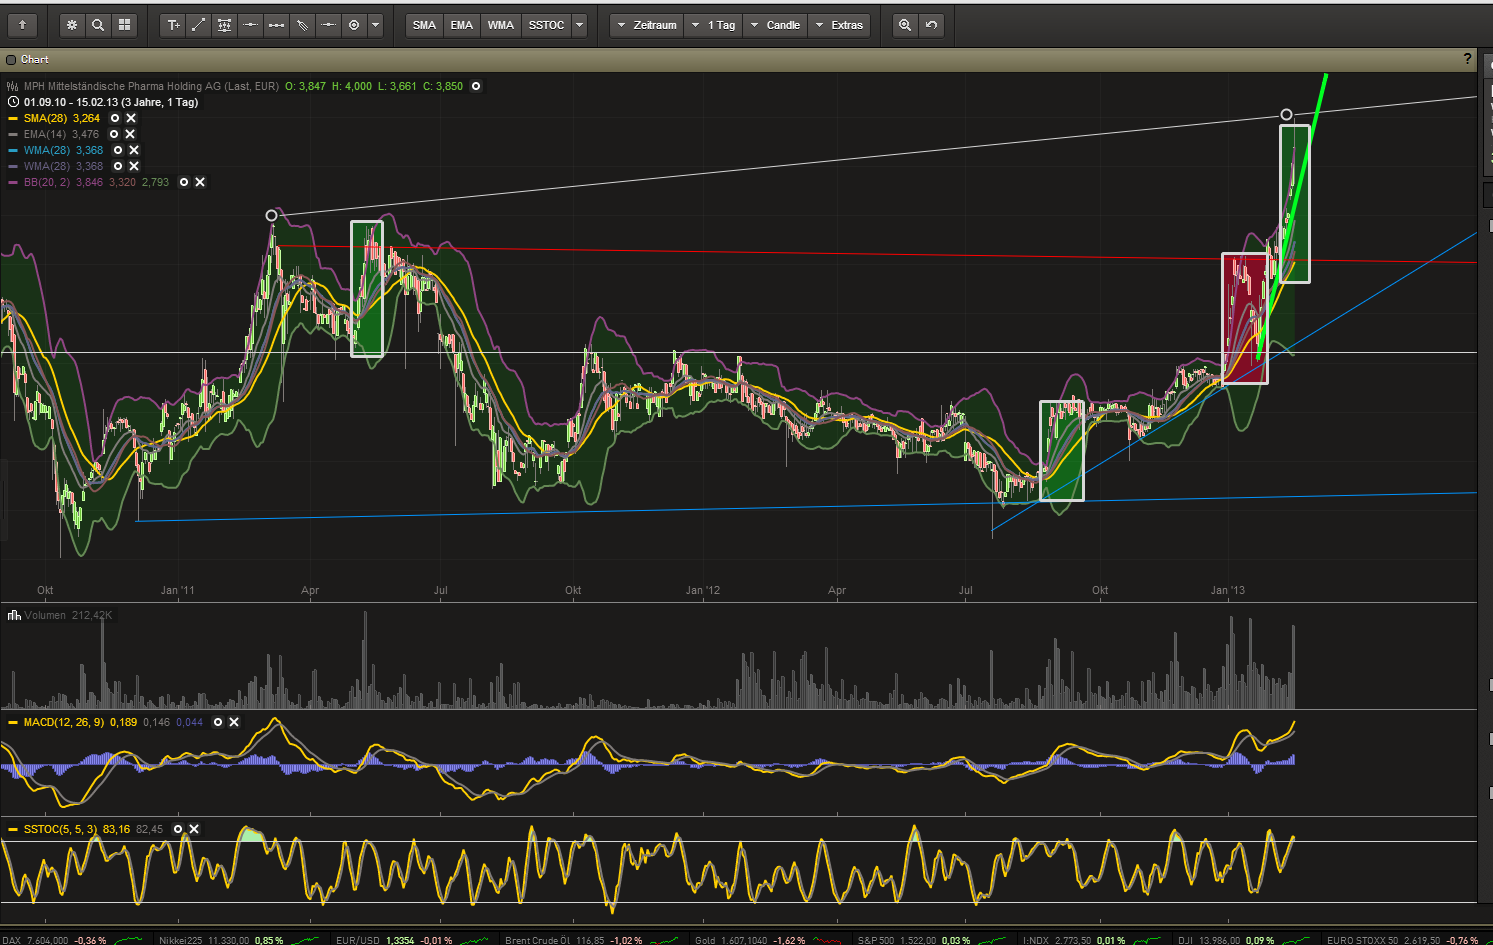This screenshot has width=1493, height=945.
Task: Click the gray EMA(14) color marker
Action: click(13, 134)
